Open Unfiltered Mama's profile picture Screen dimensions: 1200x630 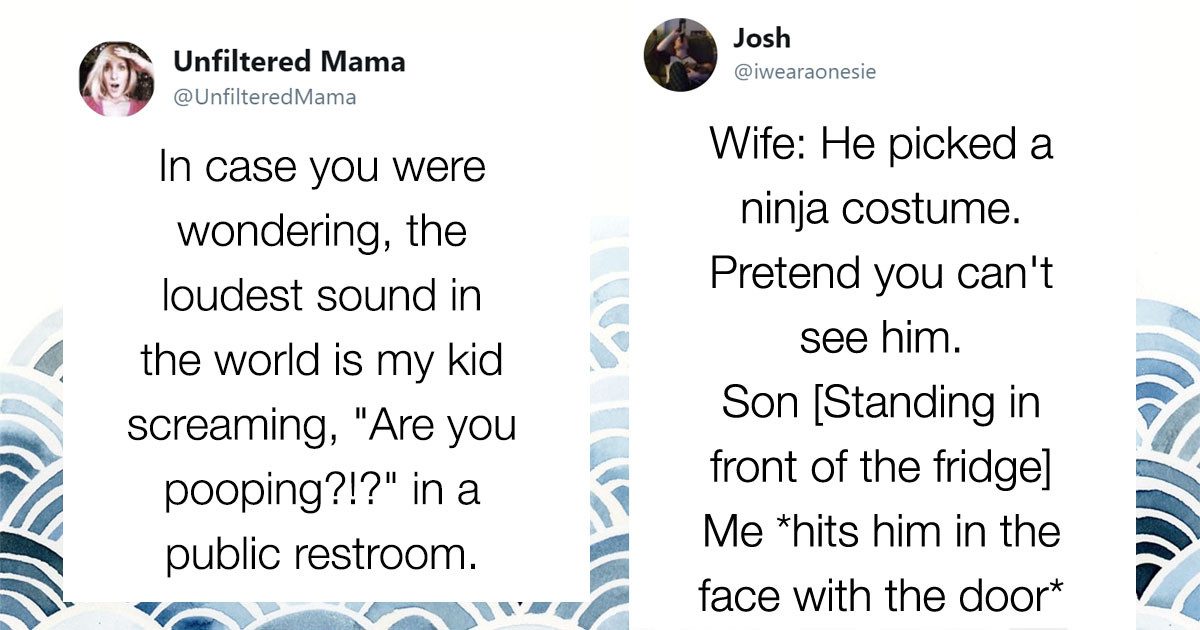[x=117, y=79]
